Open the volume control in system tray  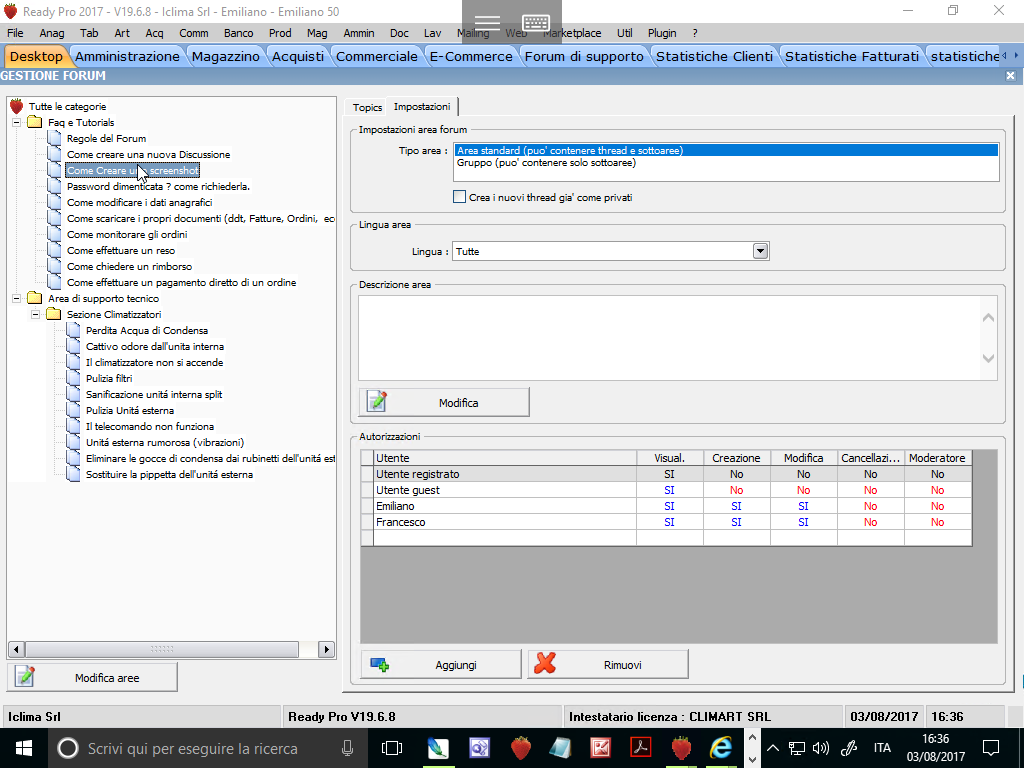pos(821,748)
